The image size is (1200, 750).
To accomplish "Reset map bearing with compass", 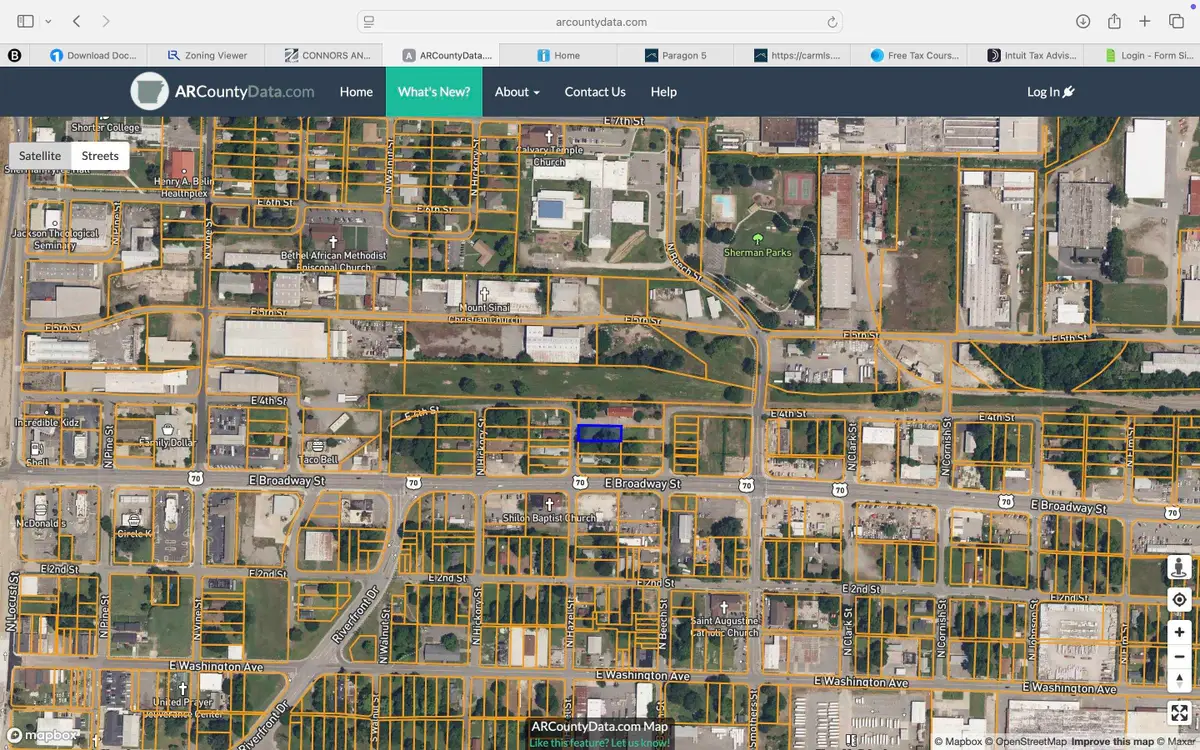I will click(x=1179, y=681).
